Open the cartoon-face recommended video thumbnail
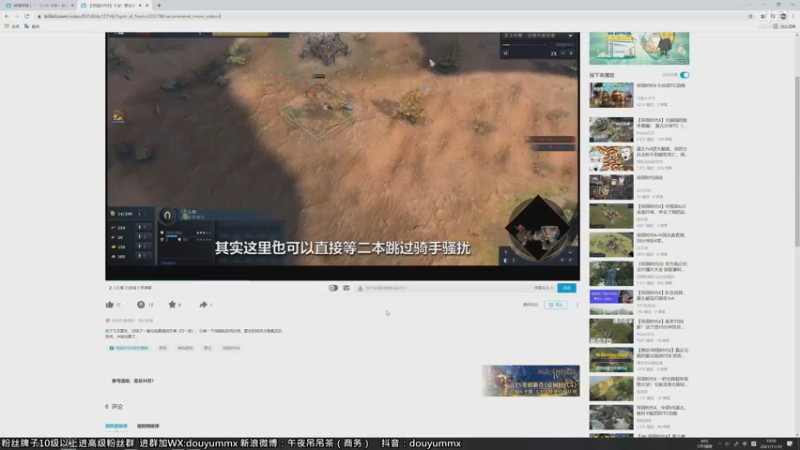The width and height of the screenshot is (800, 450). point(611,158)
